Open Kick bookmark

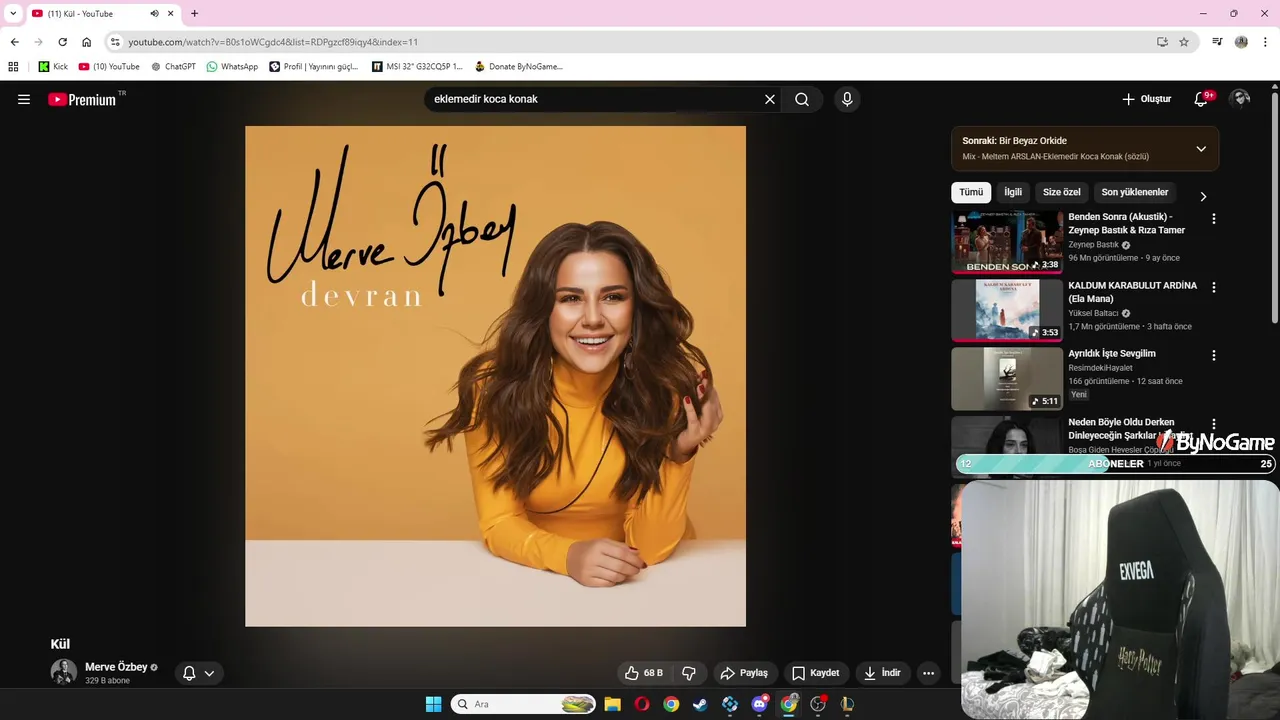click(x=53, y=66)
